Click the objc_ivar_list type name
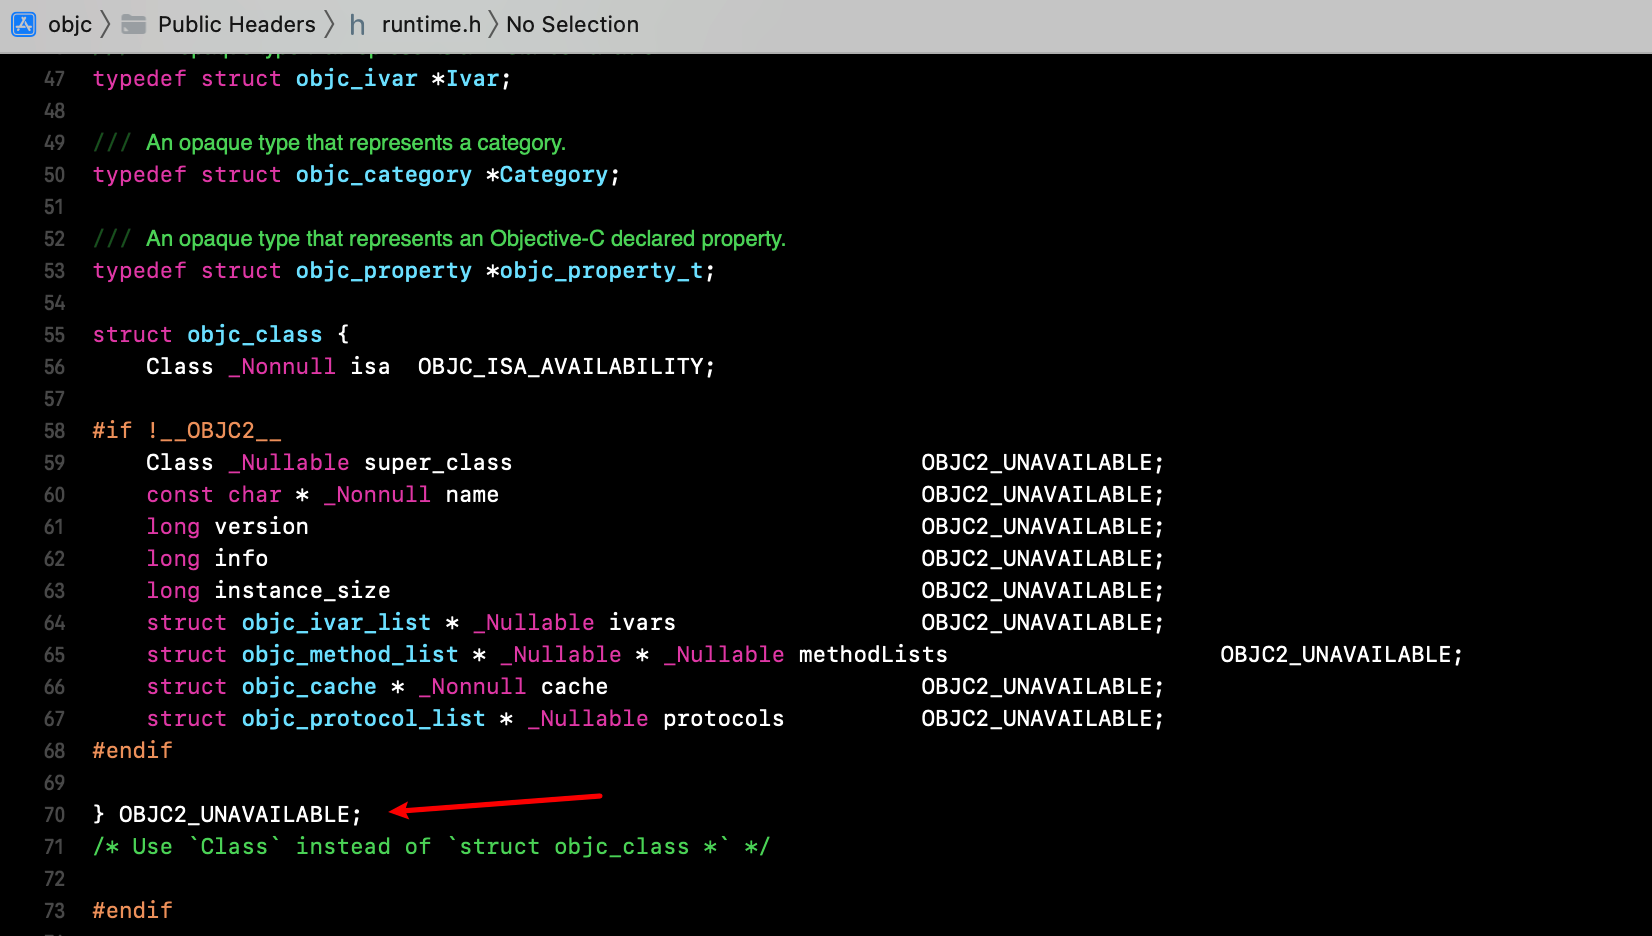 pyautogui.click(x=336, y=623)
